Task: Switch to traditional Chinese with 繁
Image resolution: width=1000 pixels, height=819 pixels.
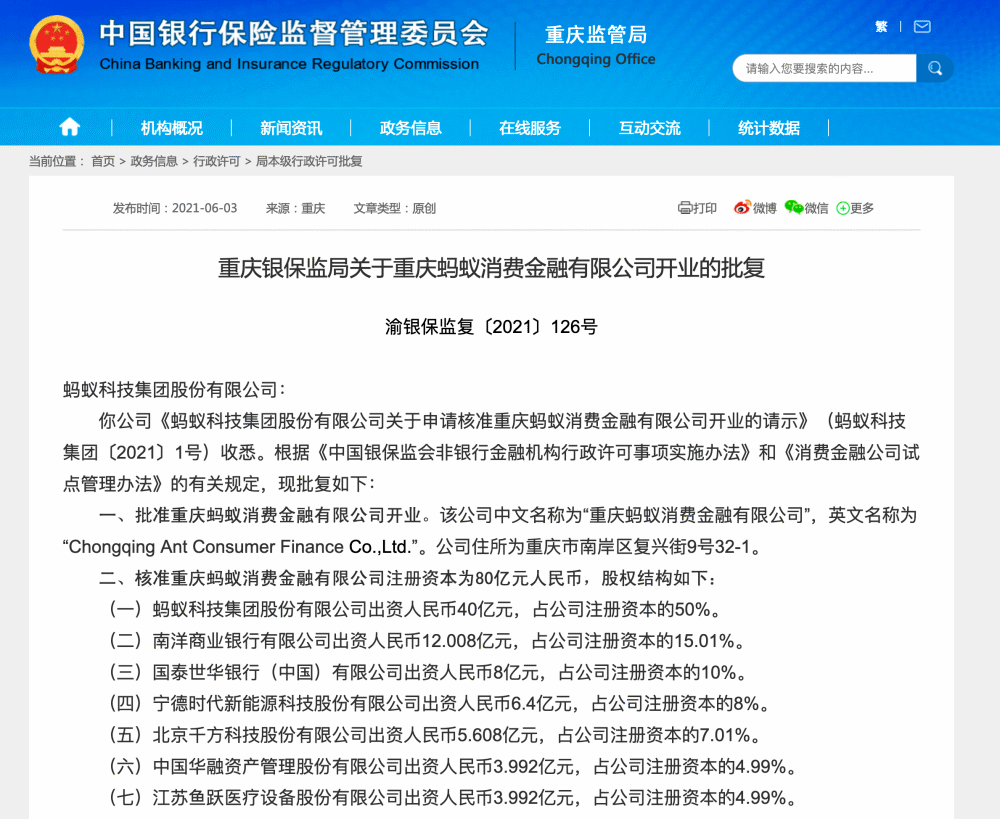Action: [881, 27]
